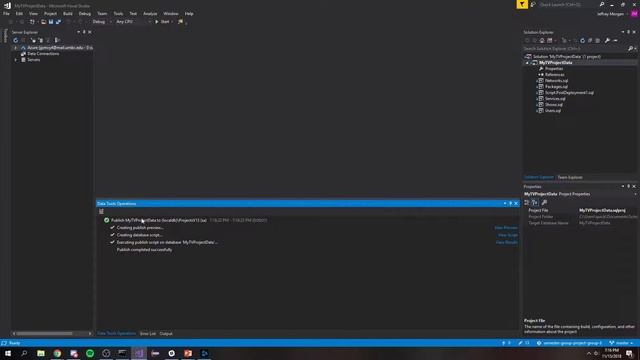Image resolution: width=640 pixels, height=360 pixels.
Task: Click the feedback notification flag icon
Action: pyautogui.click(x=522, y=4)
